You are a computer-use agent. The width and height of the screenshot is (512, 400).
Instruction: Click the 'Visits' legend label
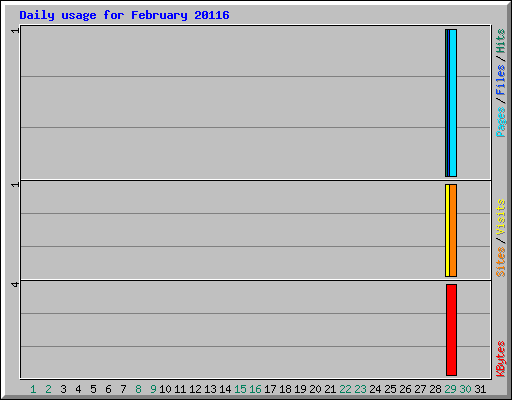pos(501,217)
